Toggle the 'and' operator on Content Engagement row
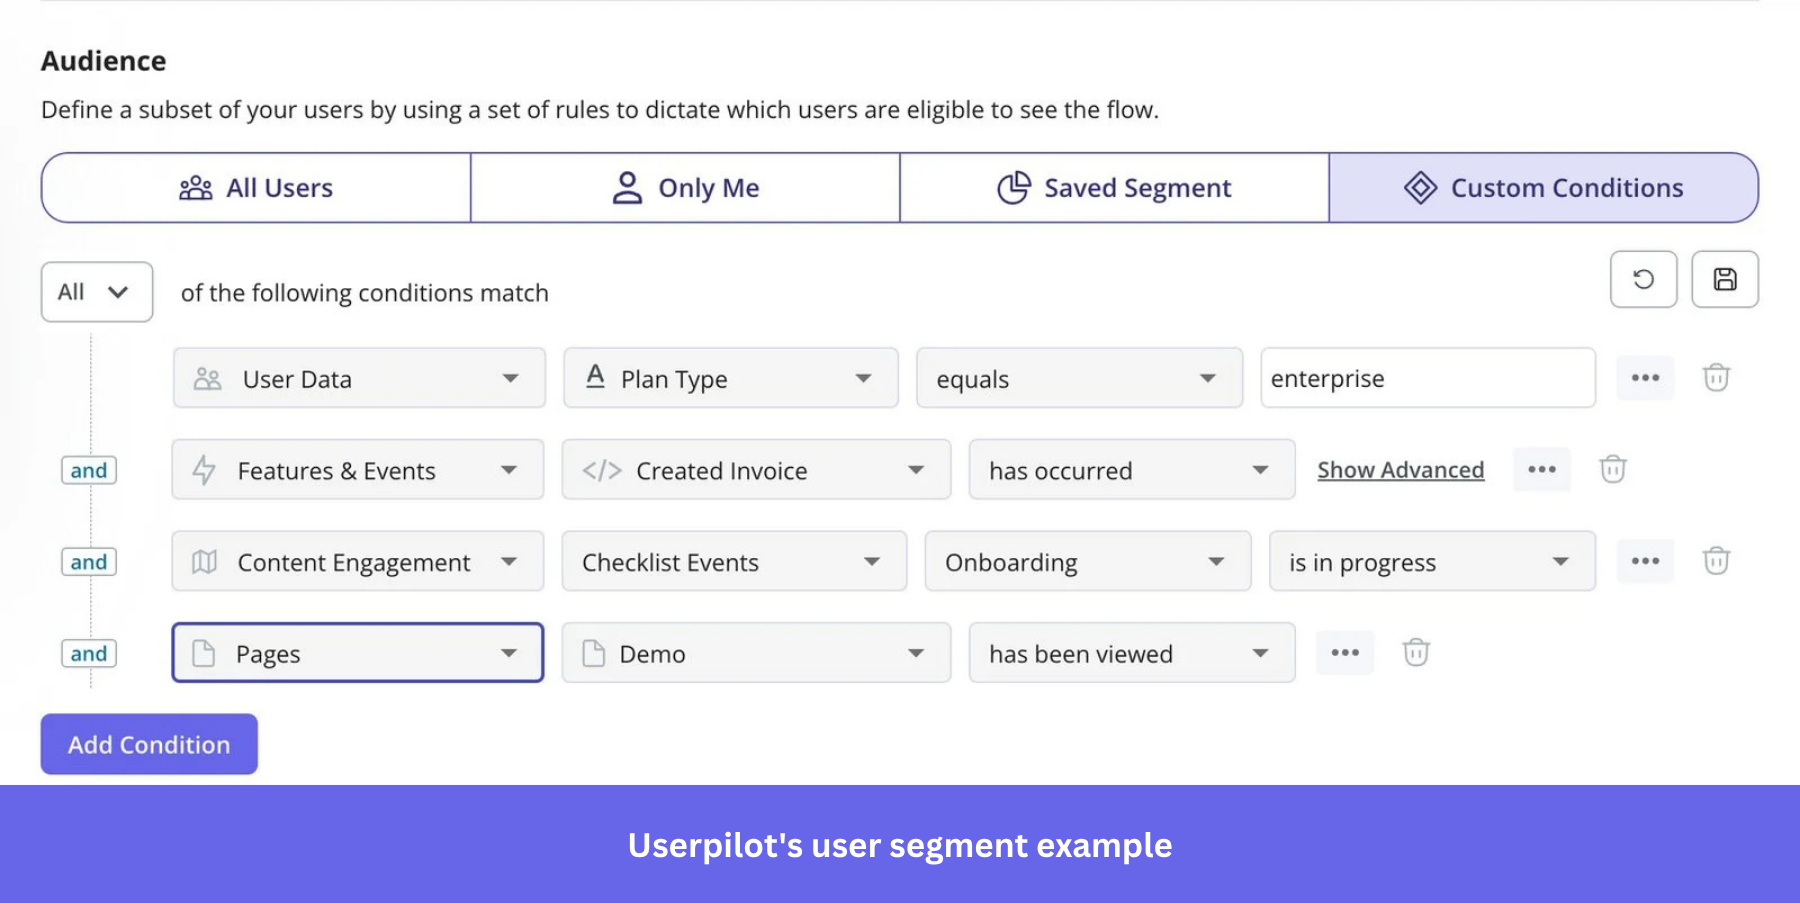 [x=88, y=561]
